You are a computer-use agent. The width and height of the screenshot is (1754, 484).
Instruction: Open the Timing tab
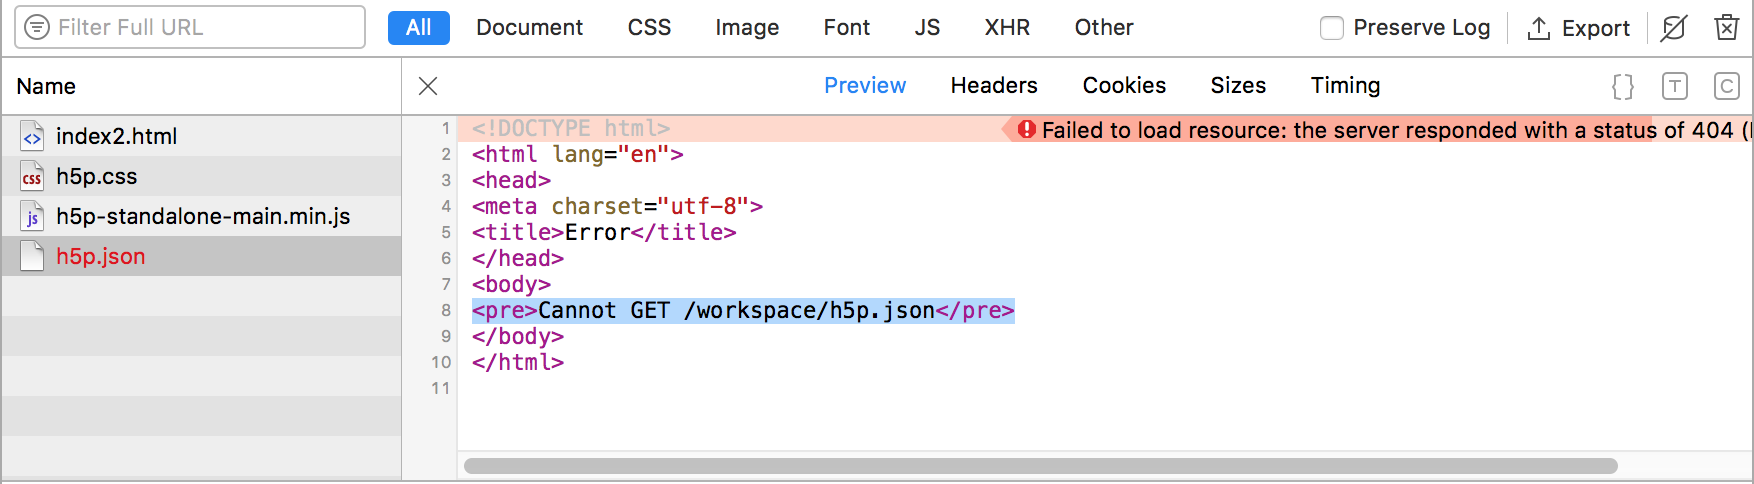(1345, 86)
